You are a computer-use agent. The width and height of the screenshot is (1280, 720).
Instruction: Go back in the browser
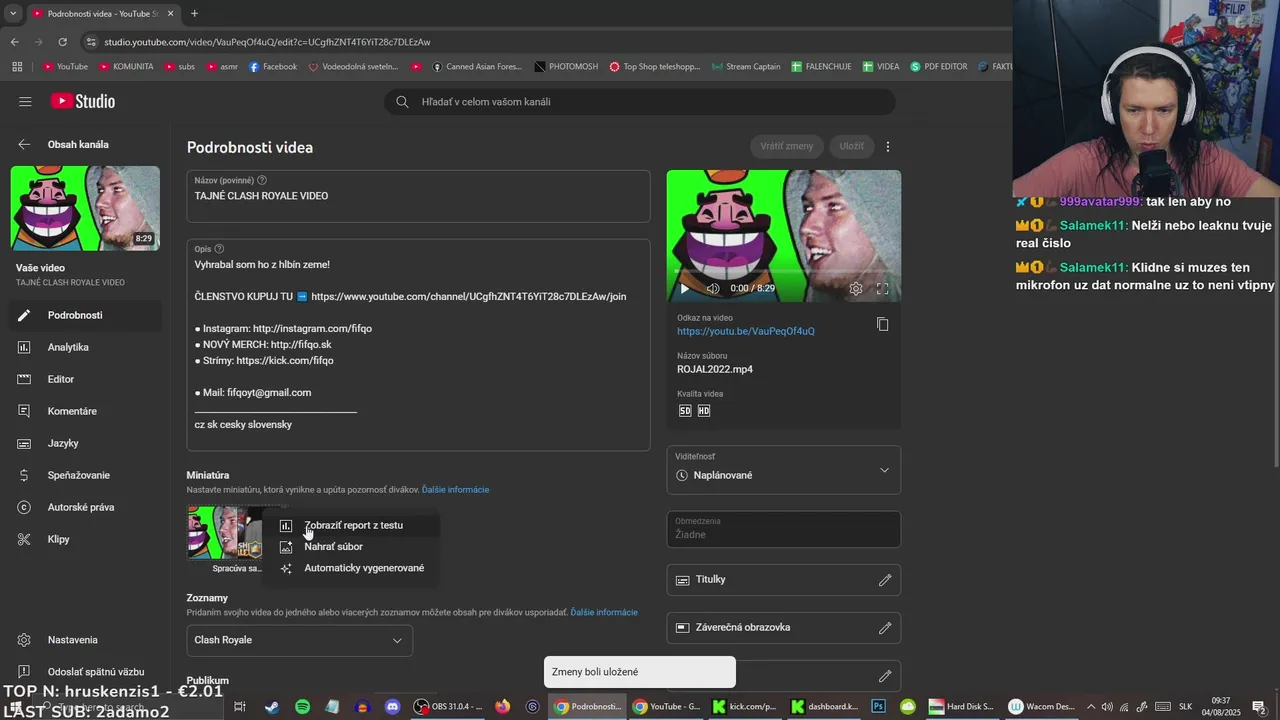pyautogui.click(x=14, y=42)
